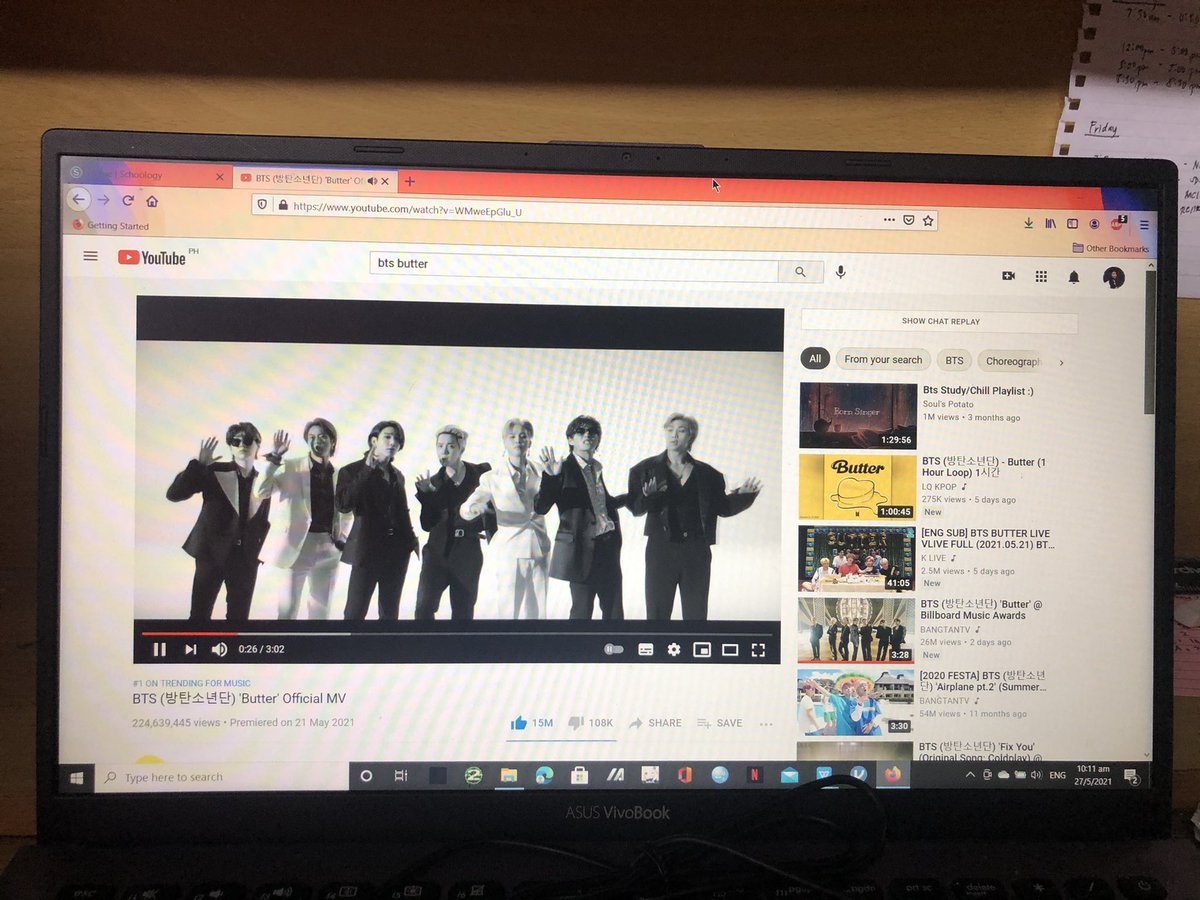
Task: Open 'Butter @ Billboard Music Awards' title
Action: (x=984, y=610)
